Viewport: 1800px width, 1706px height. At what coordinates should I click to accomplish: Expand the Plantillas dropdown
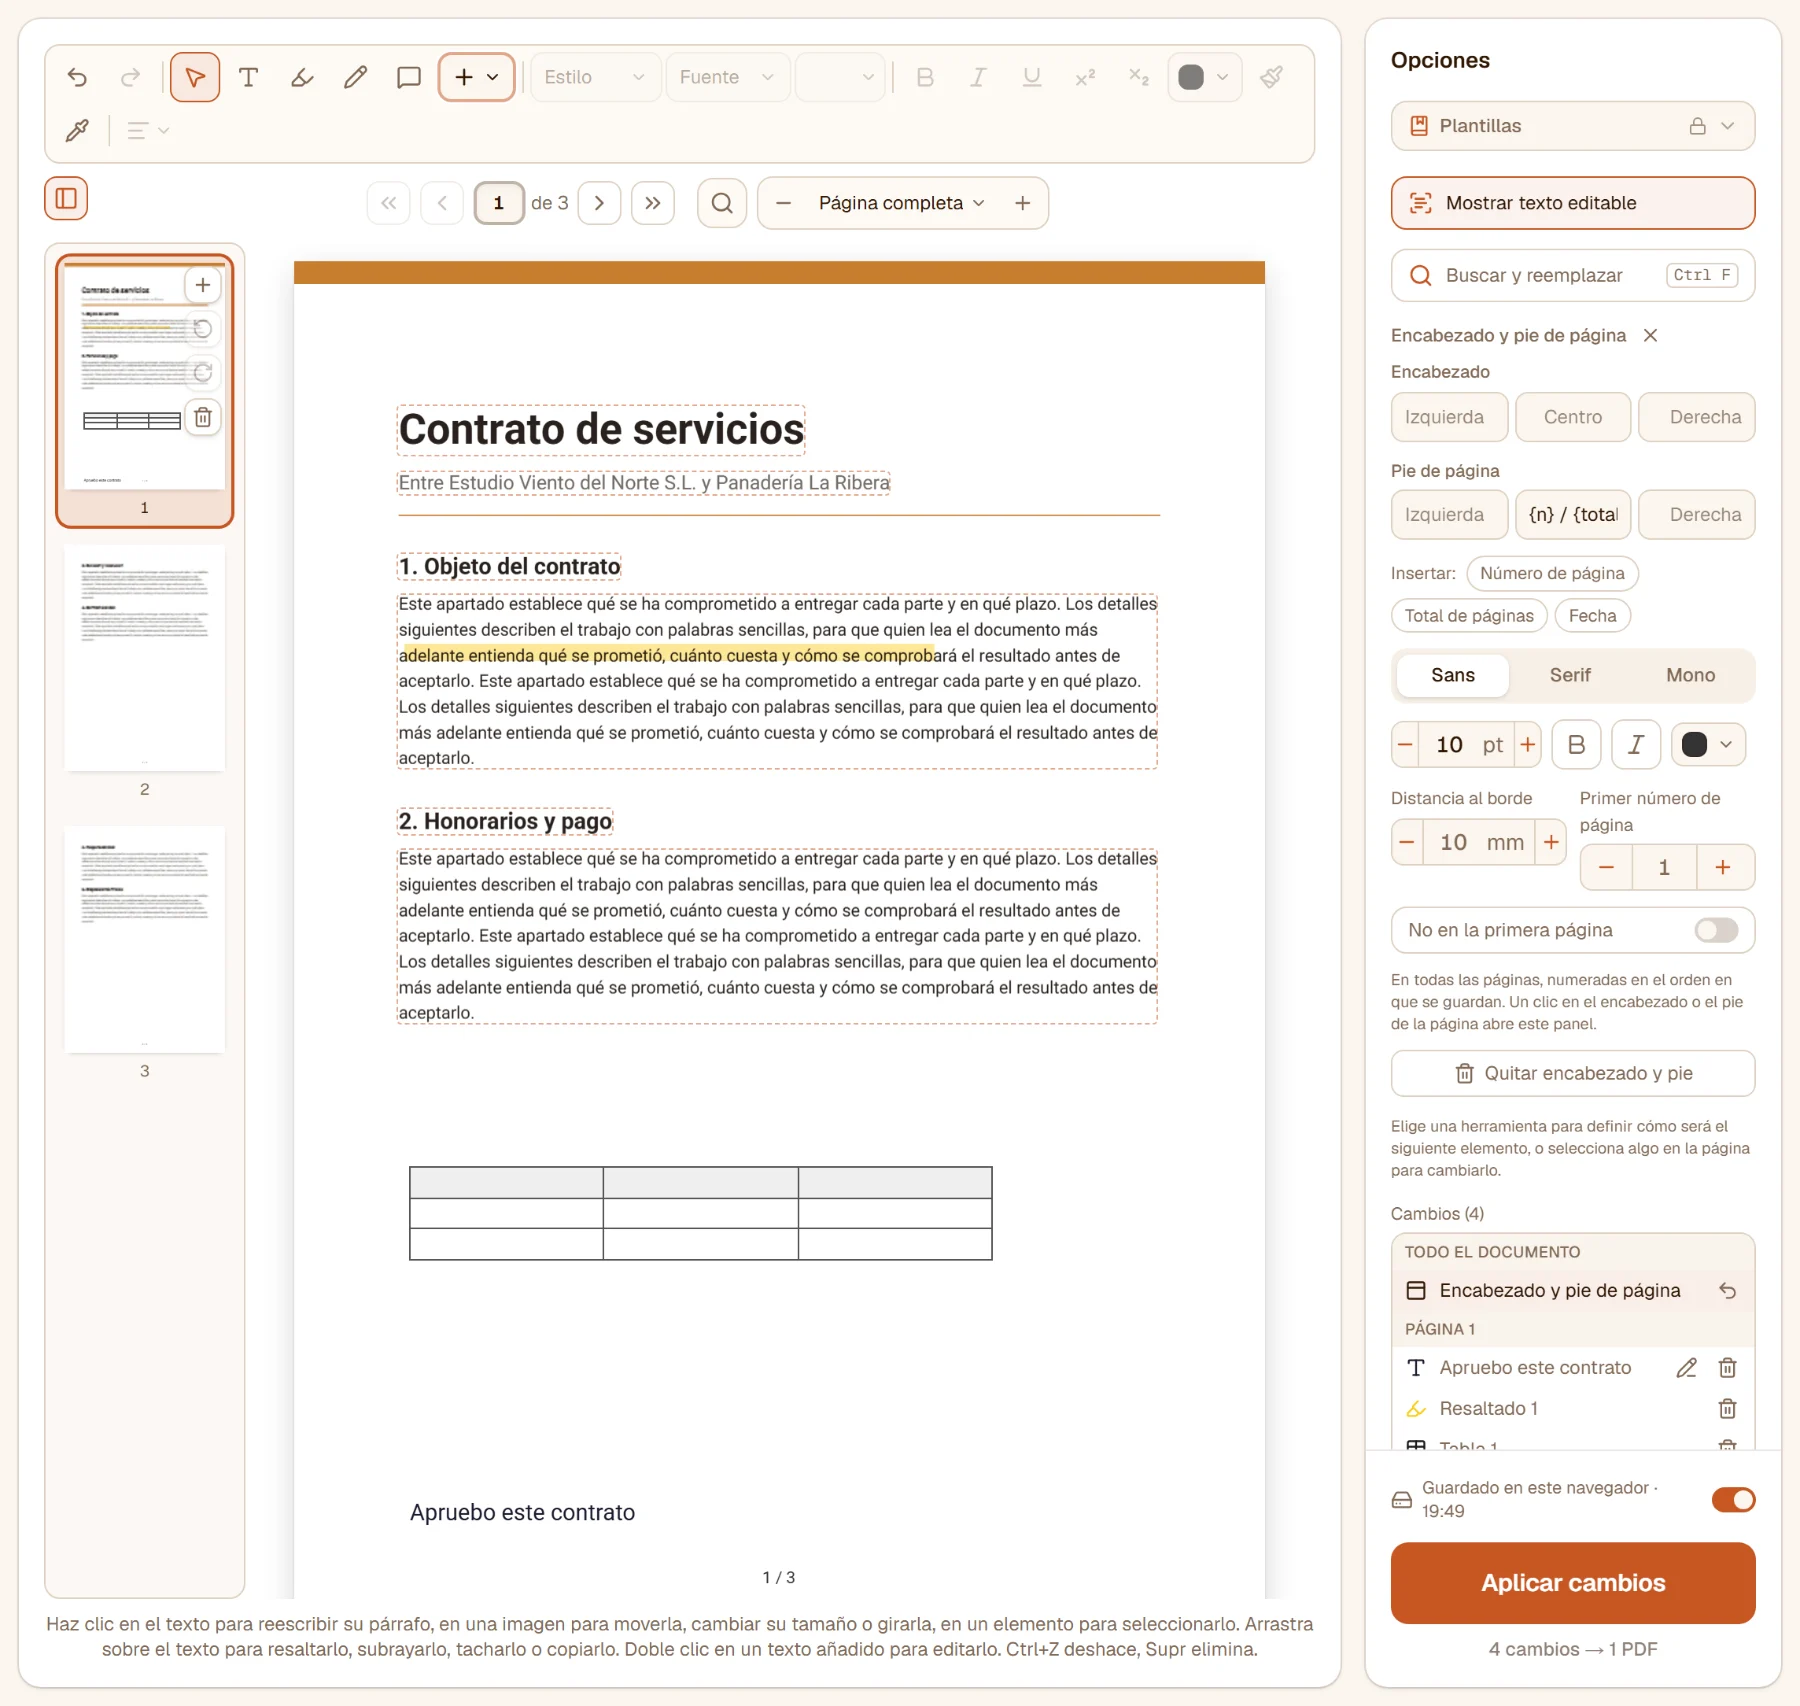[x=1573, y=126]
